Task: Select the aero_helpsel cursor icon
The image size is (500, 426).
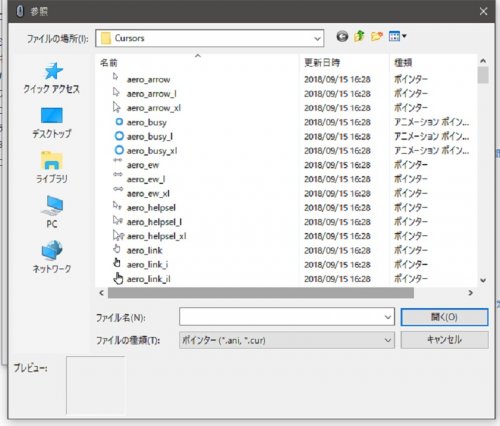Action: coord(117,206)
